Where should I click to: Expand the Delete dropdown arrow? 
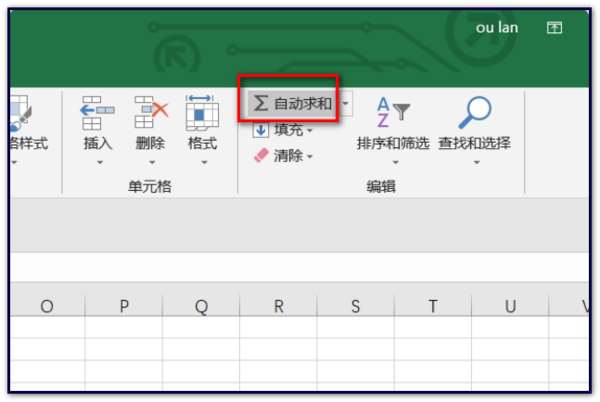coord(152,163)
